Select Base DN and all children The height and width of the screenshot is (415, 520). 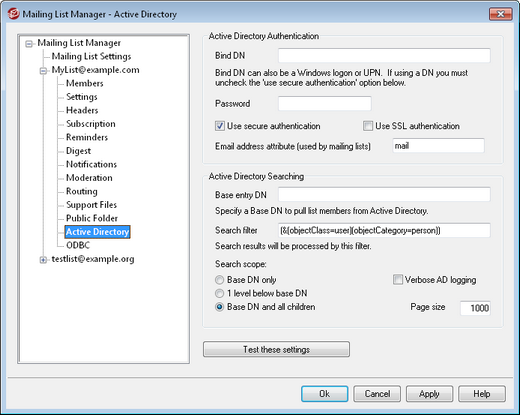(219, 307)
